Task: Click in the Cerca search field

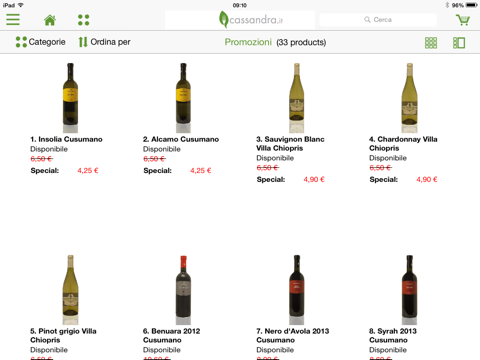Action: click(x=378, y=20)
